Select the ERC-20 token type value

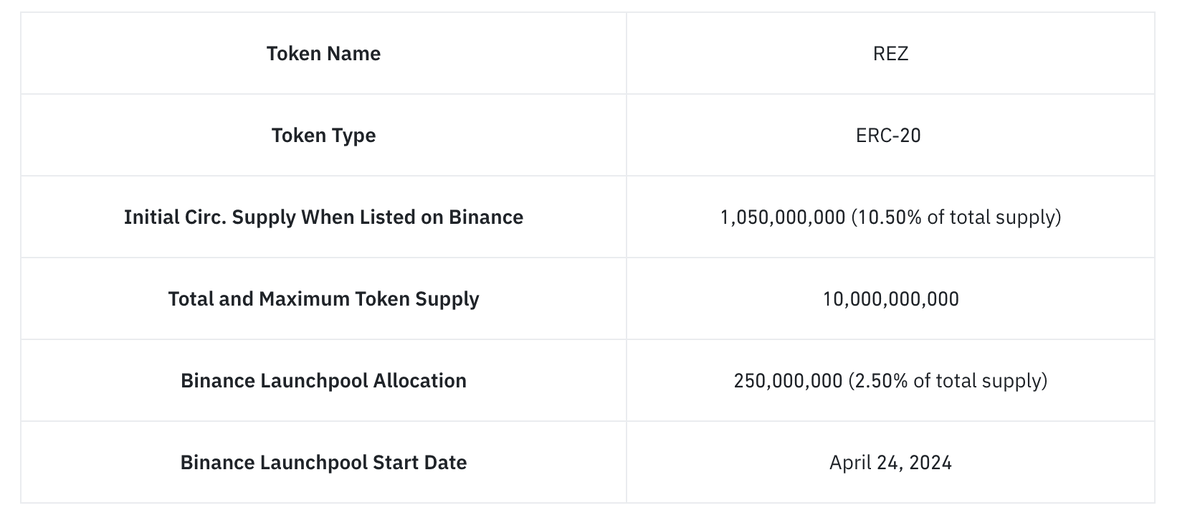890,135
